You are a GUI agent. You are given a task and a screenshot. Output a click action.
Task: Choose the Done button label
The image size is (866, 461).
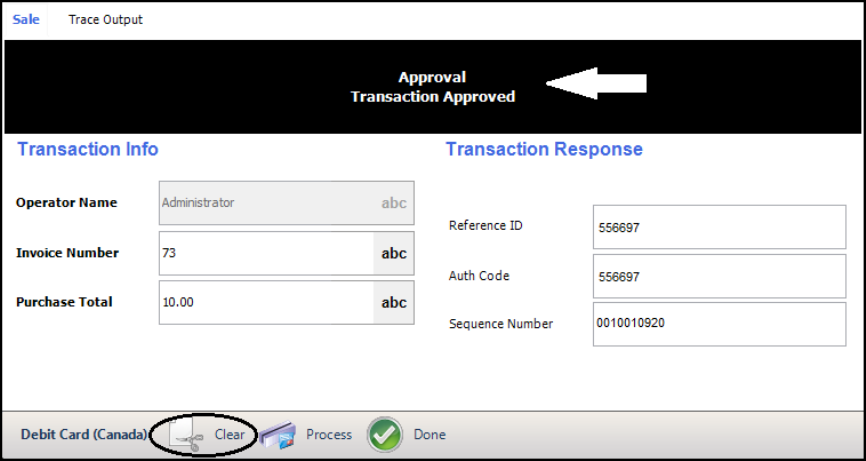430,434
